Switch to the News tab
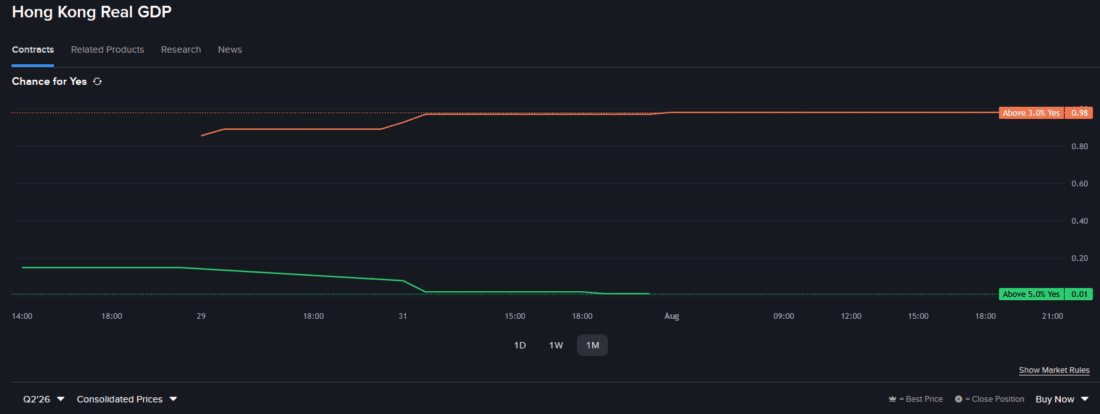The width and height of the screenshot is (1100, 414). [230, 50]
